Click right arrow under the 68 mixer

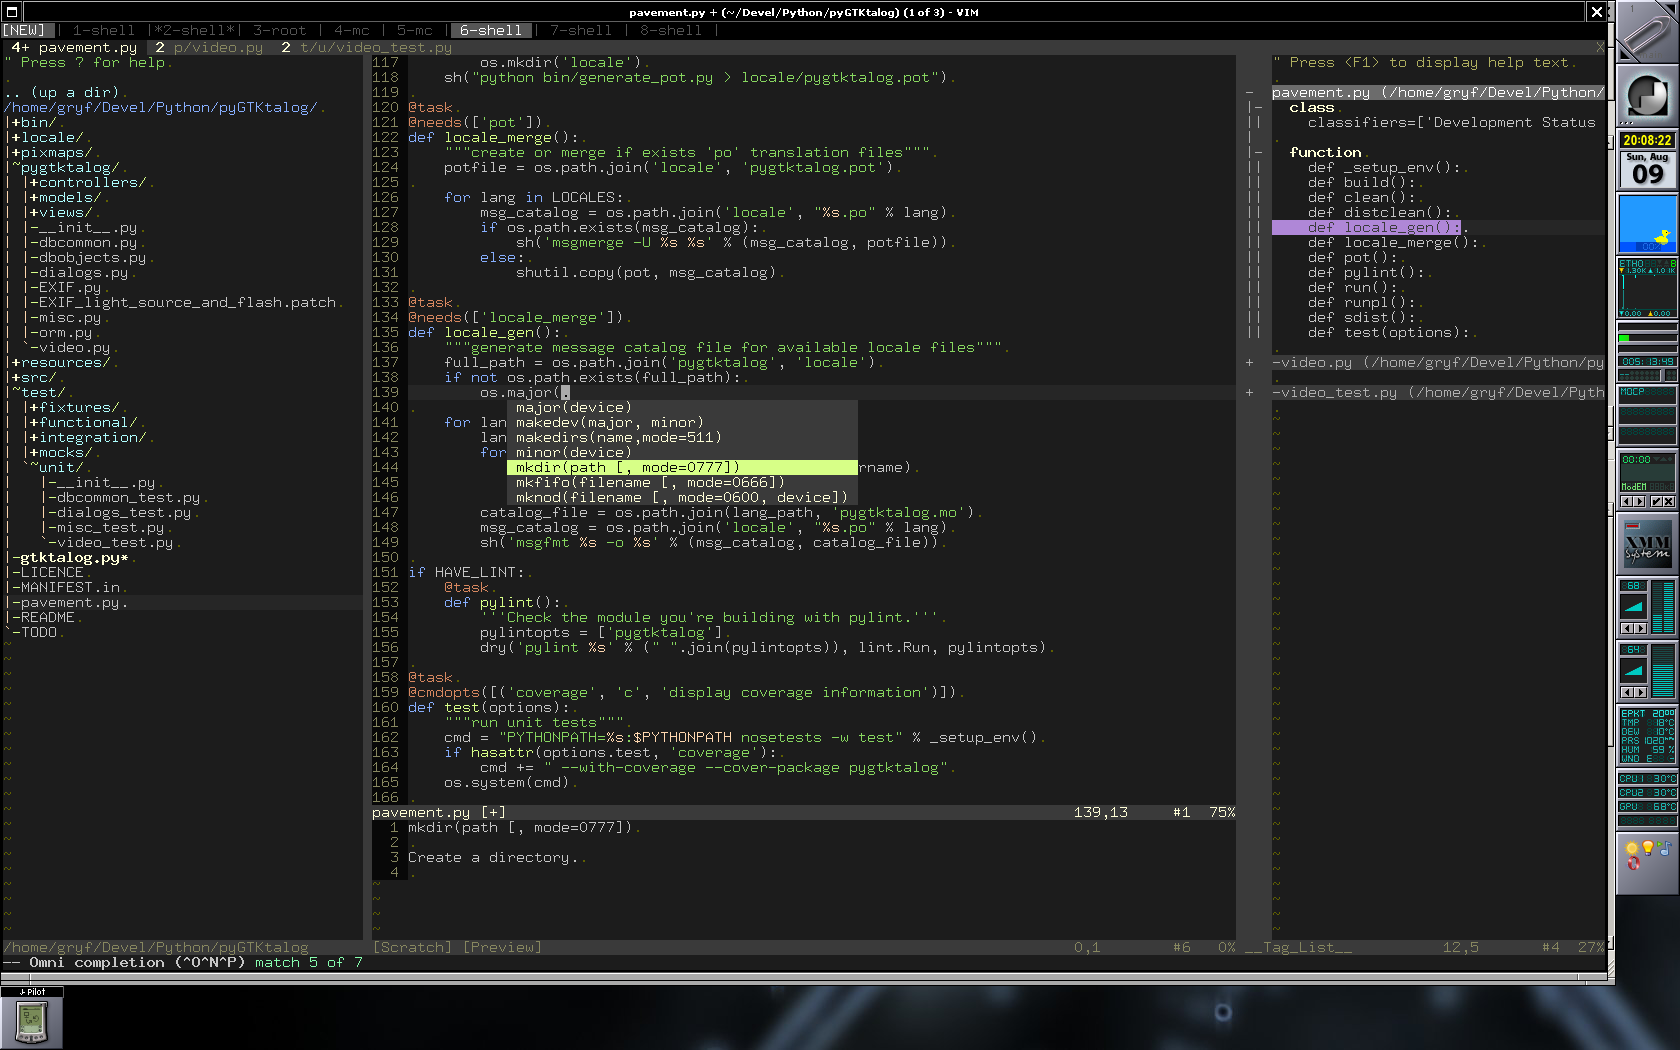point(1640,628)
